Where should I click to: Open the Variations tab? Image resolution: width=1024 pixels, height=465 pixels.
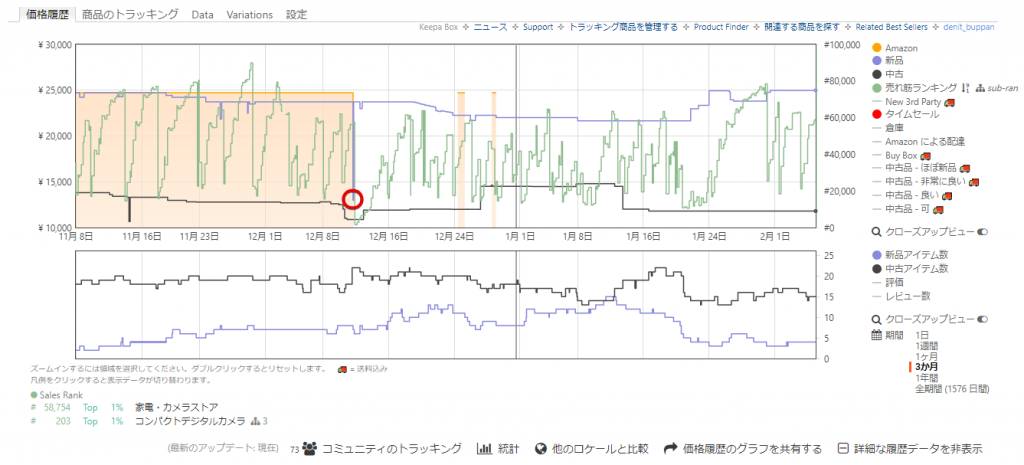(x=250, y=15)
